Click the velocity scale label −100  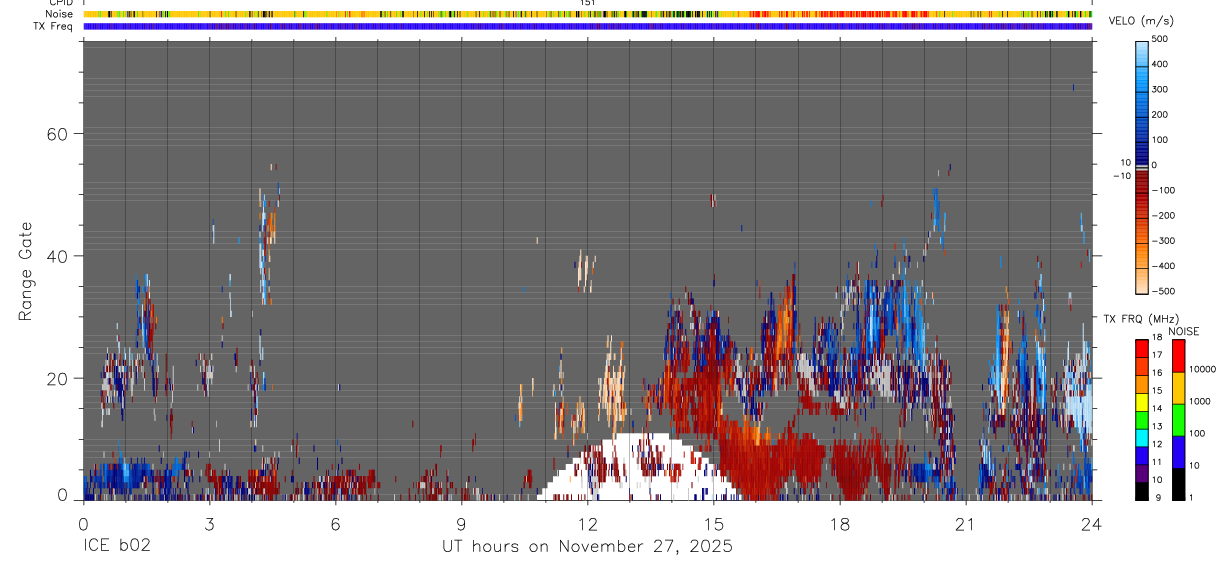click(x=1164, y=190)
